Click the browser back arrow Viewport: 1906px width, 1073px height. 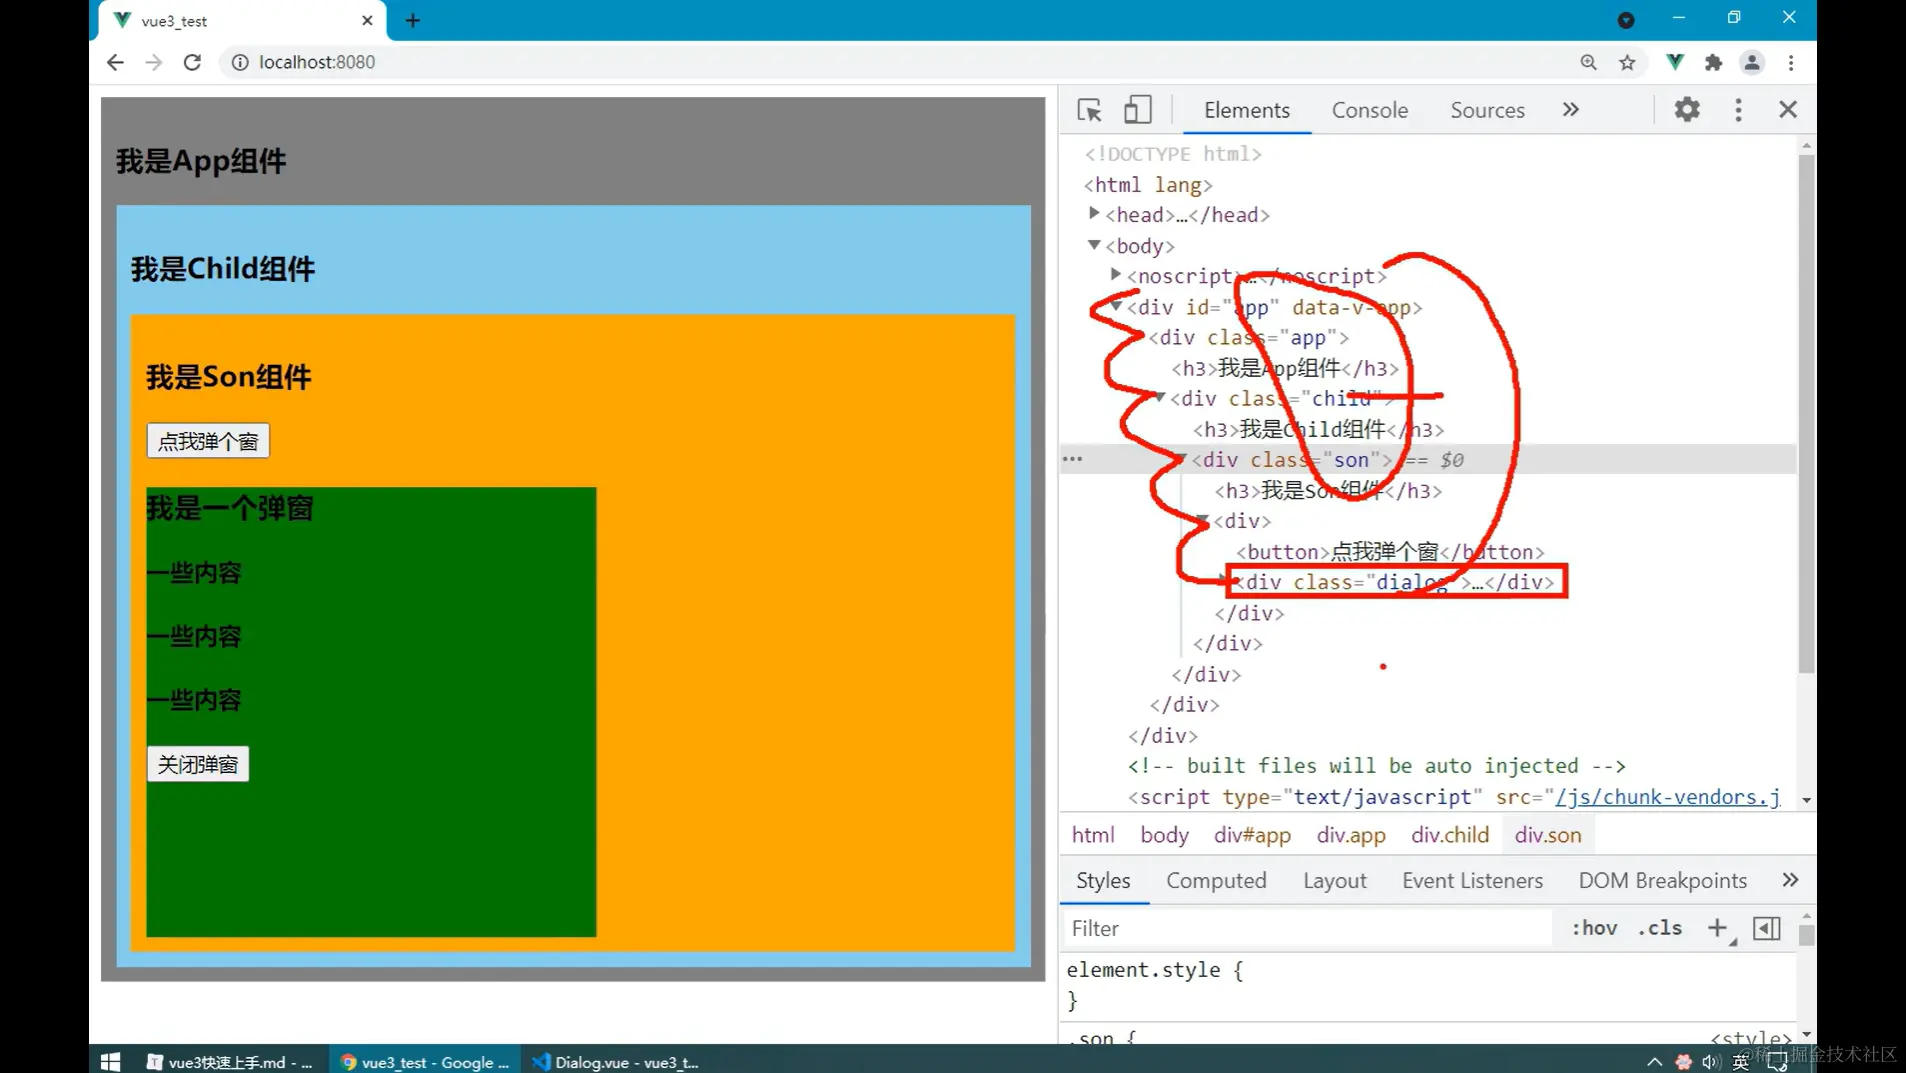(x=115, y=62)
